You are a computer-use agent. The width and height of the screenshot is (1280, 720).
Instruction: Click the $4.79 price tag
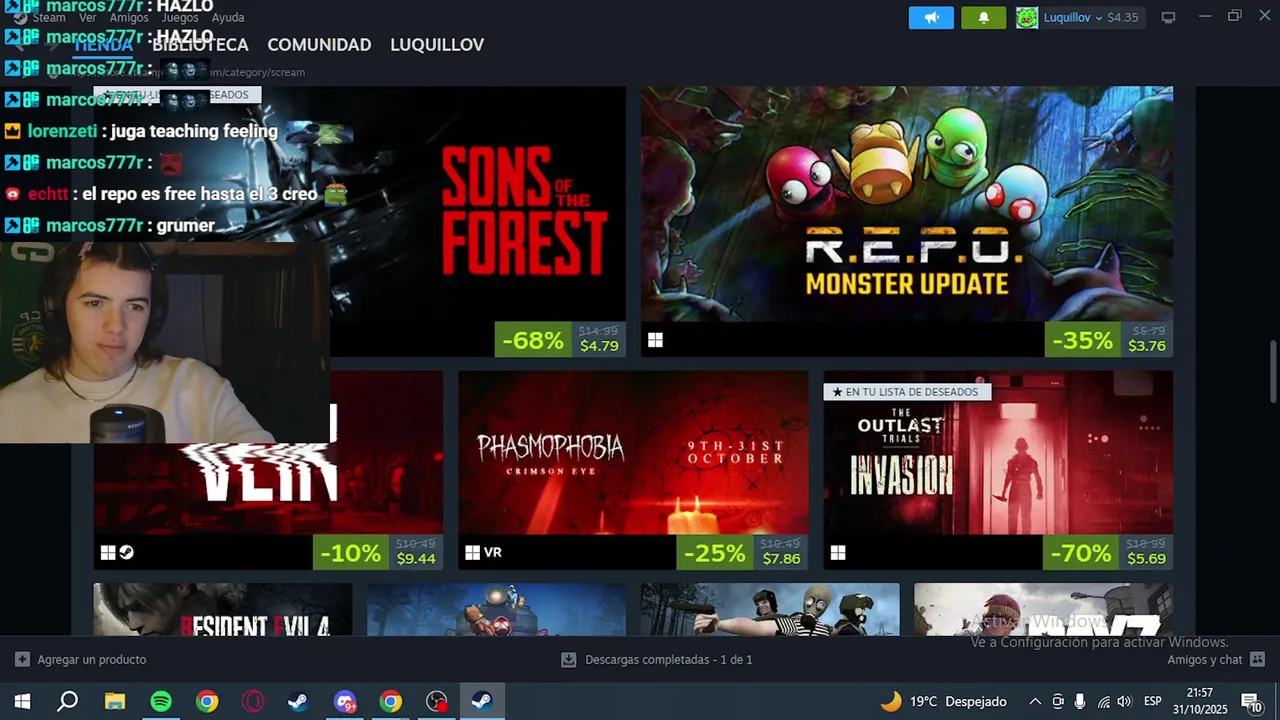(599, 346)
